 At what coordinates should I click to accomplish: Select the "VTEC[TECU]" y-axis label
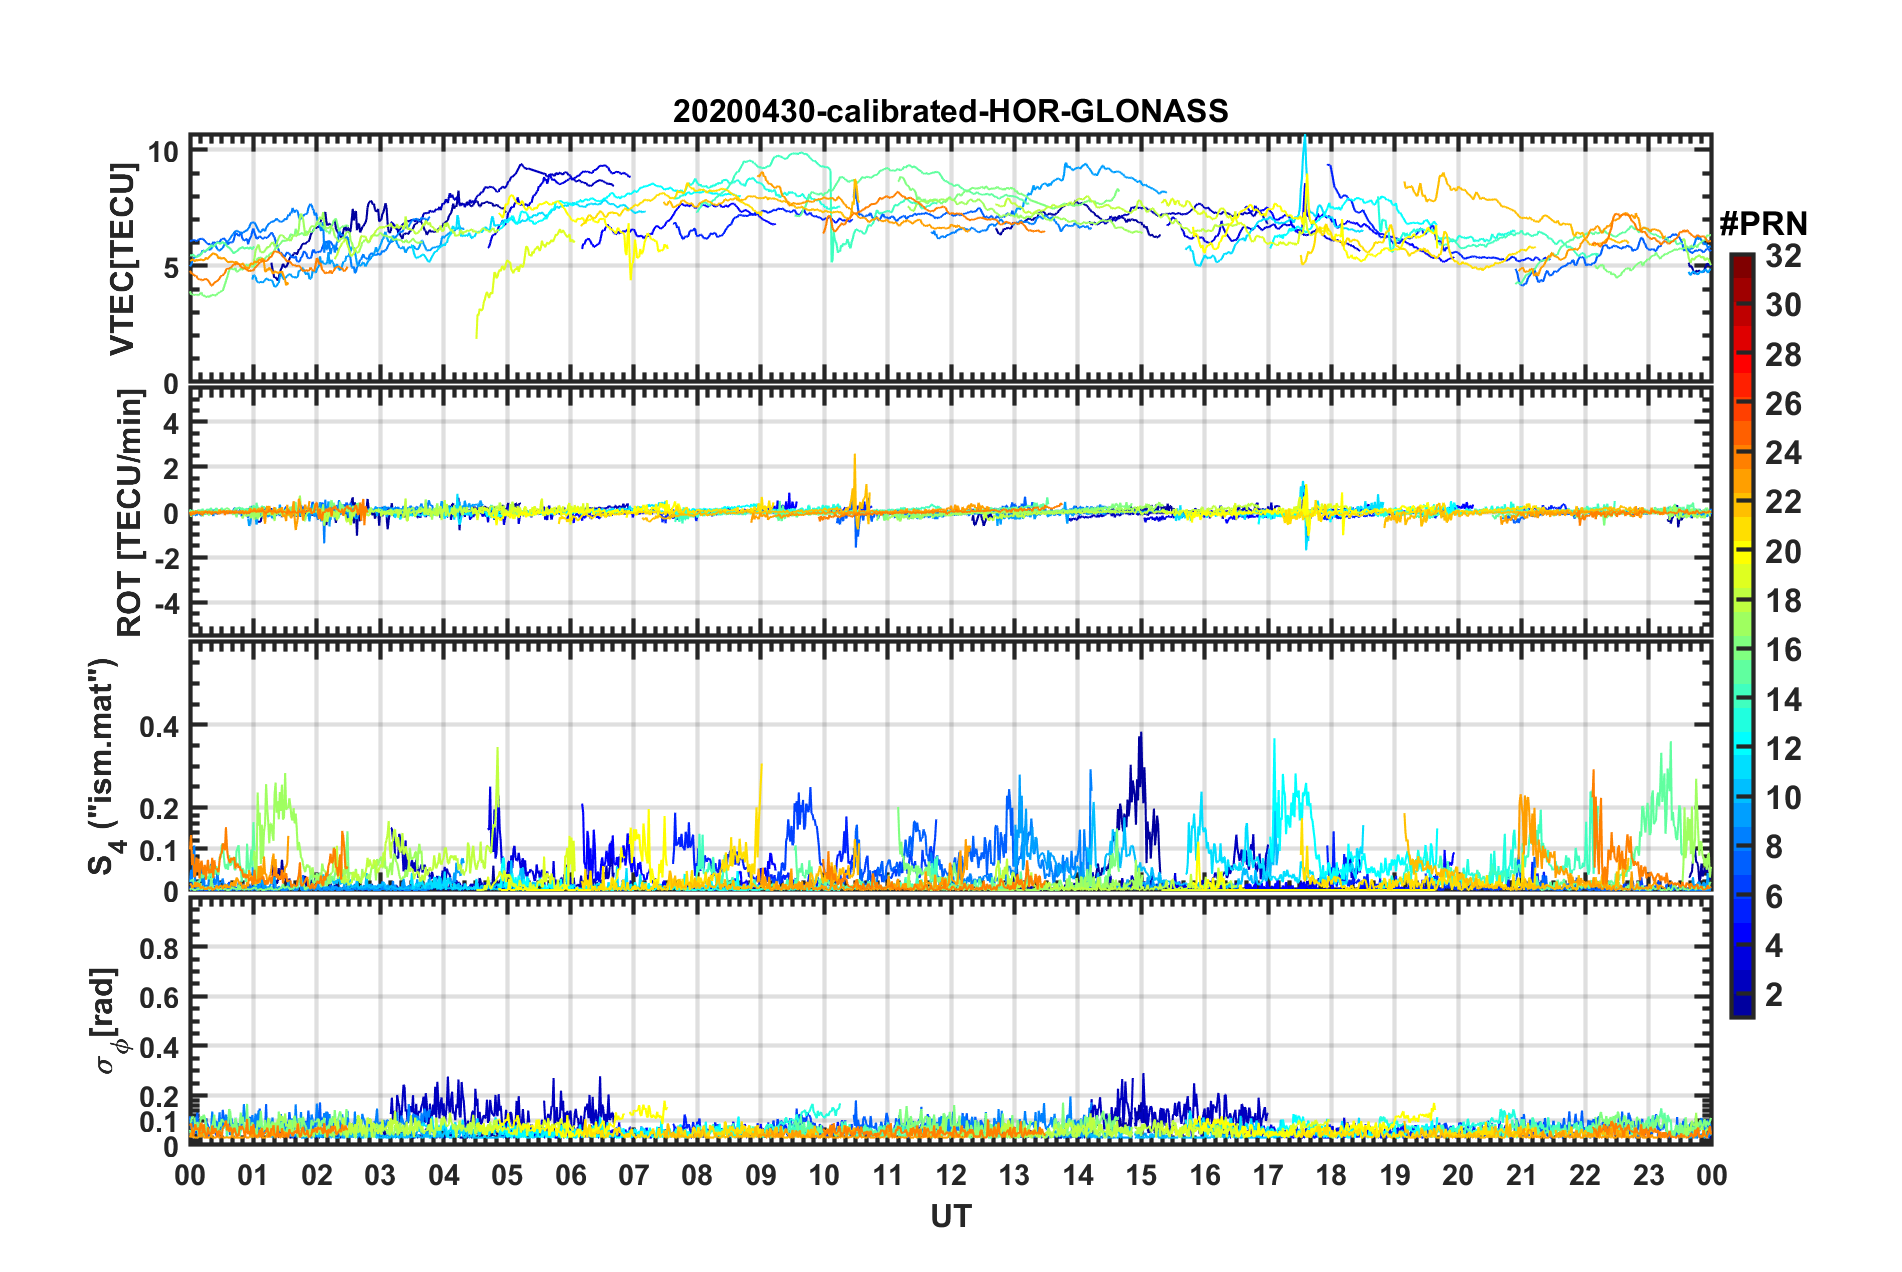click(122, 260)
